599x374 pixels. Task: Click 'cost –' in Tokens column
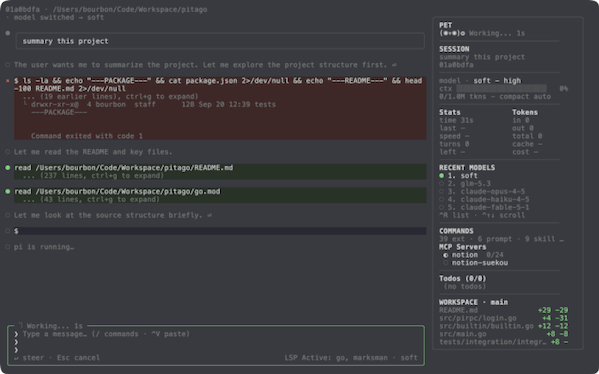[525, 152]
